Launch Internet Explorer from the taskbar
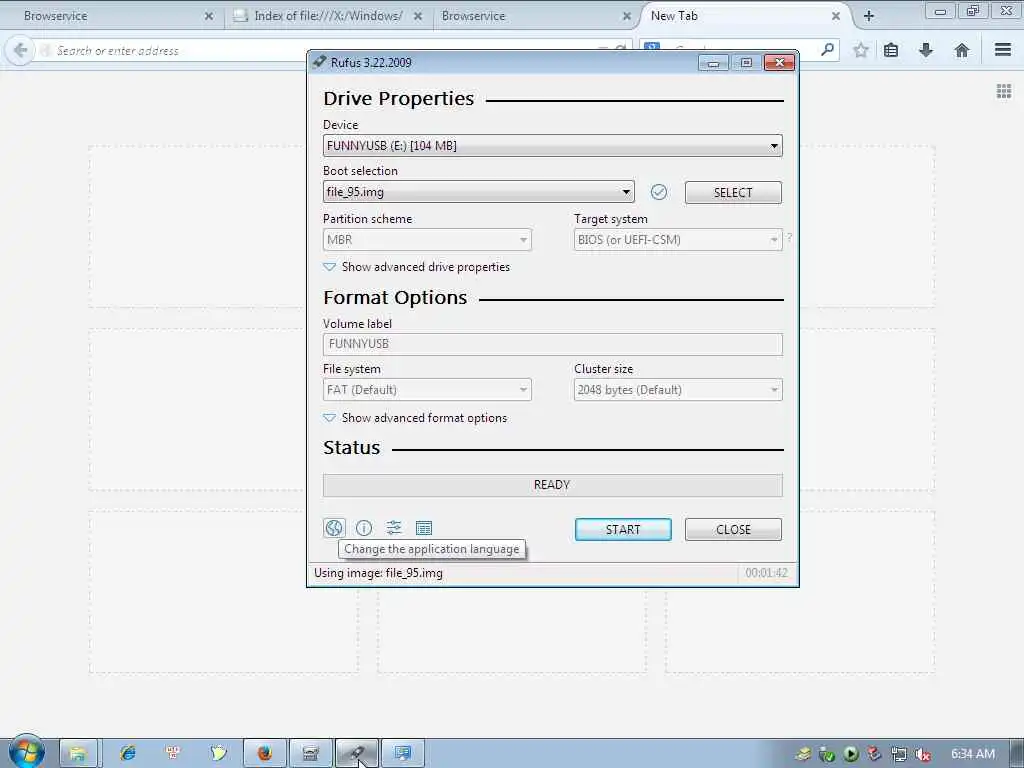Image resolution: width=1024 pixels, height=768 pixels. 127,753
